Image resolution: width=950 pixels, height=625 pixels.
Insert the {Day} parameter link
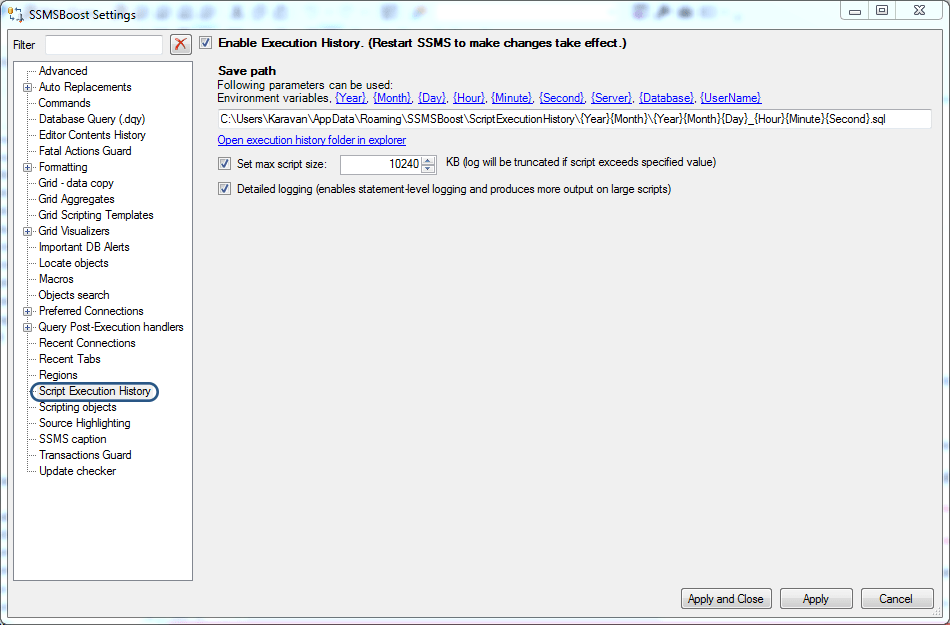coord(432,98)
